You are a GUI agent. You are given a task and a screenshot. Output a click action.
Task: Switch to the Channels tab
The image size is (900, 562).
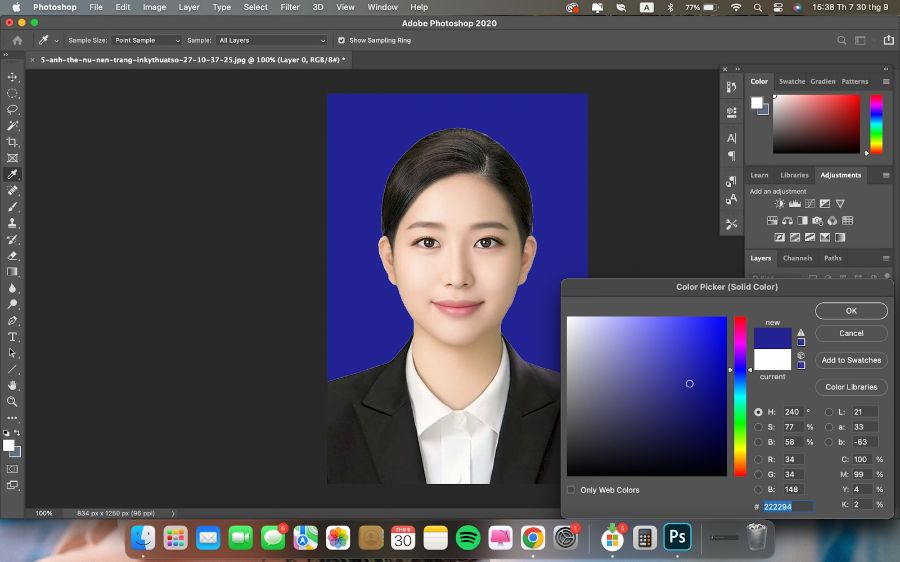pos(798,258)
